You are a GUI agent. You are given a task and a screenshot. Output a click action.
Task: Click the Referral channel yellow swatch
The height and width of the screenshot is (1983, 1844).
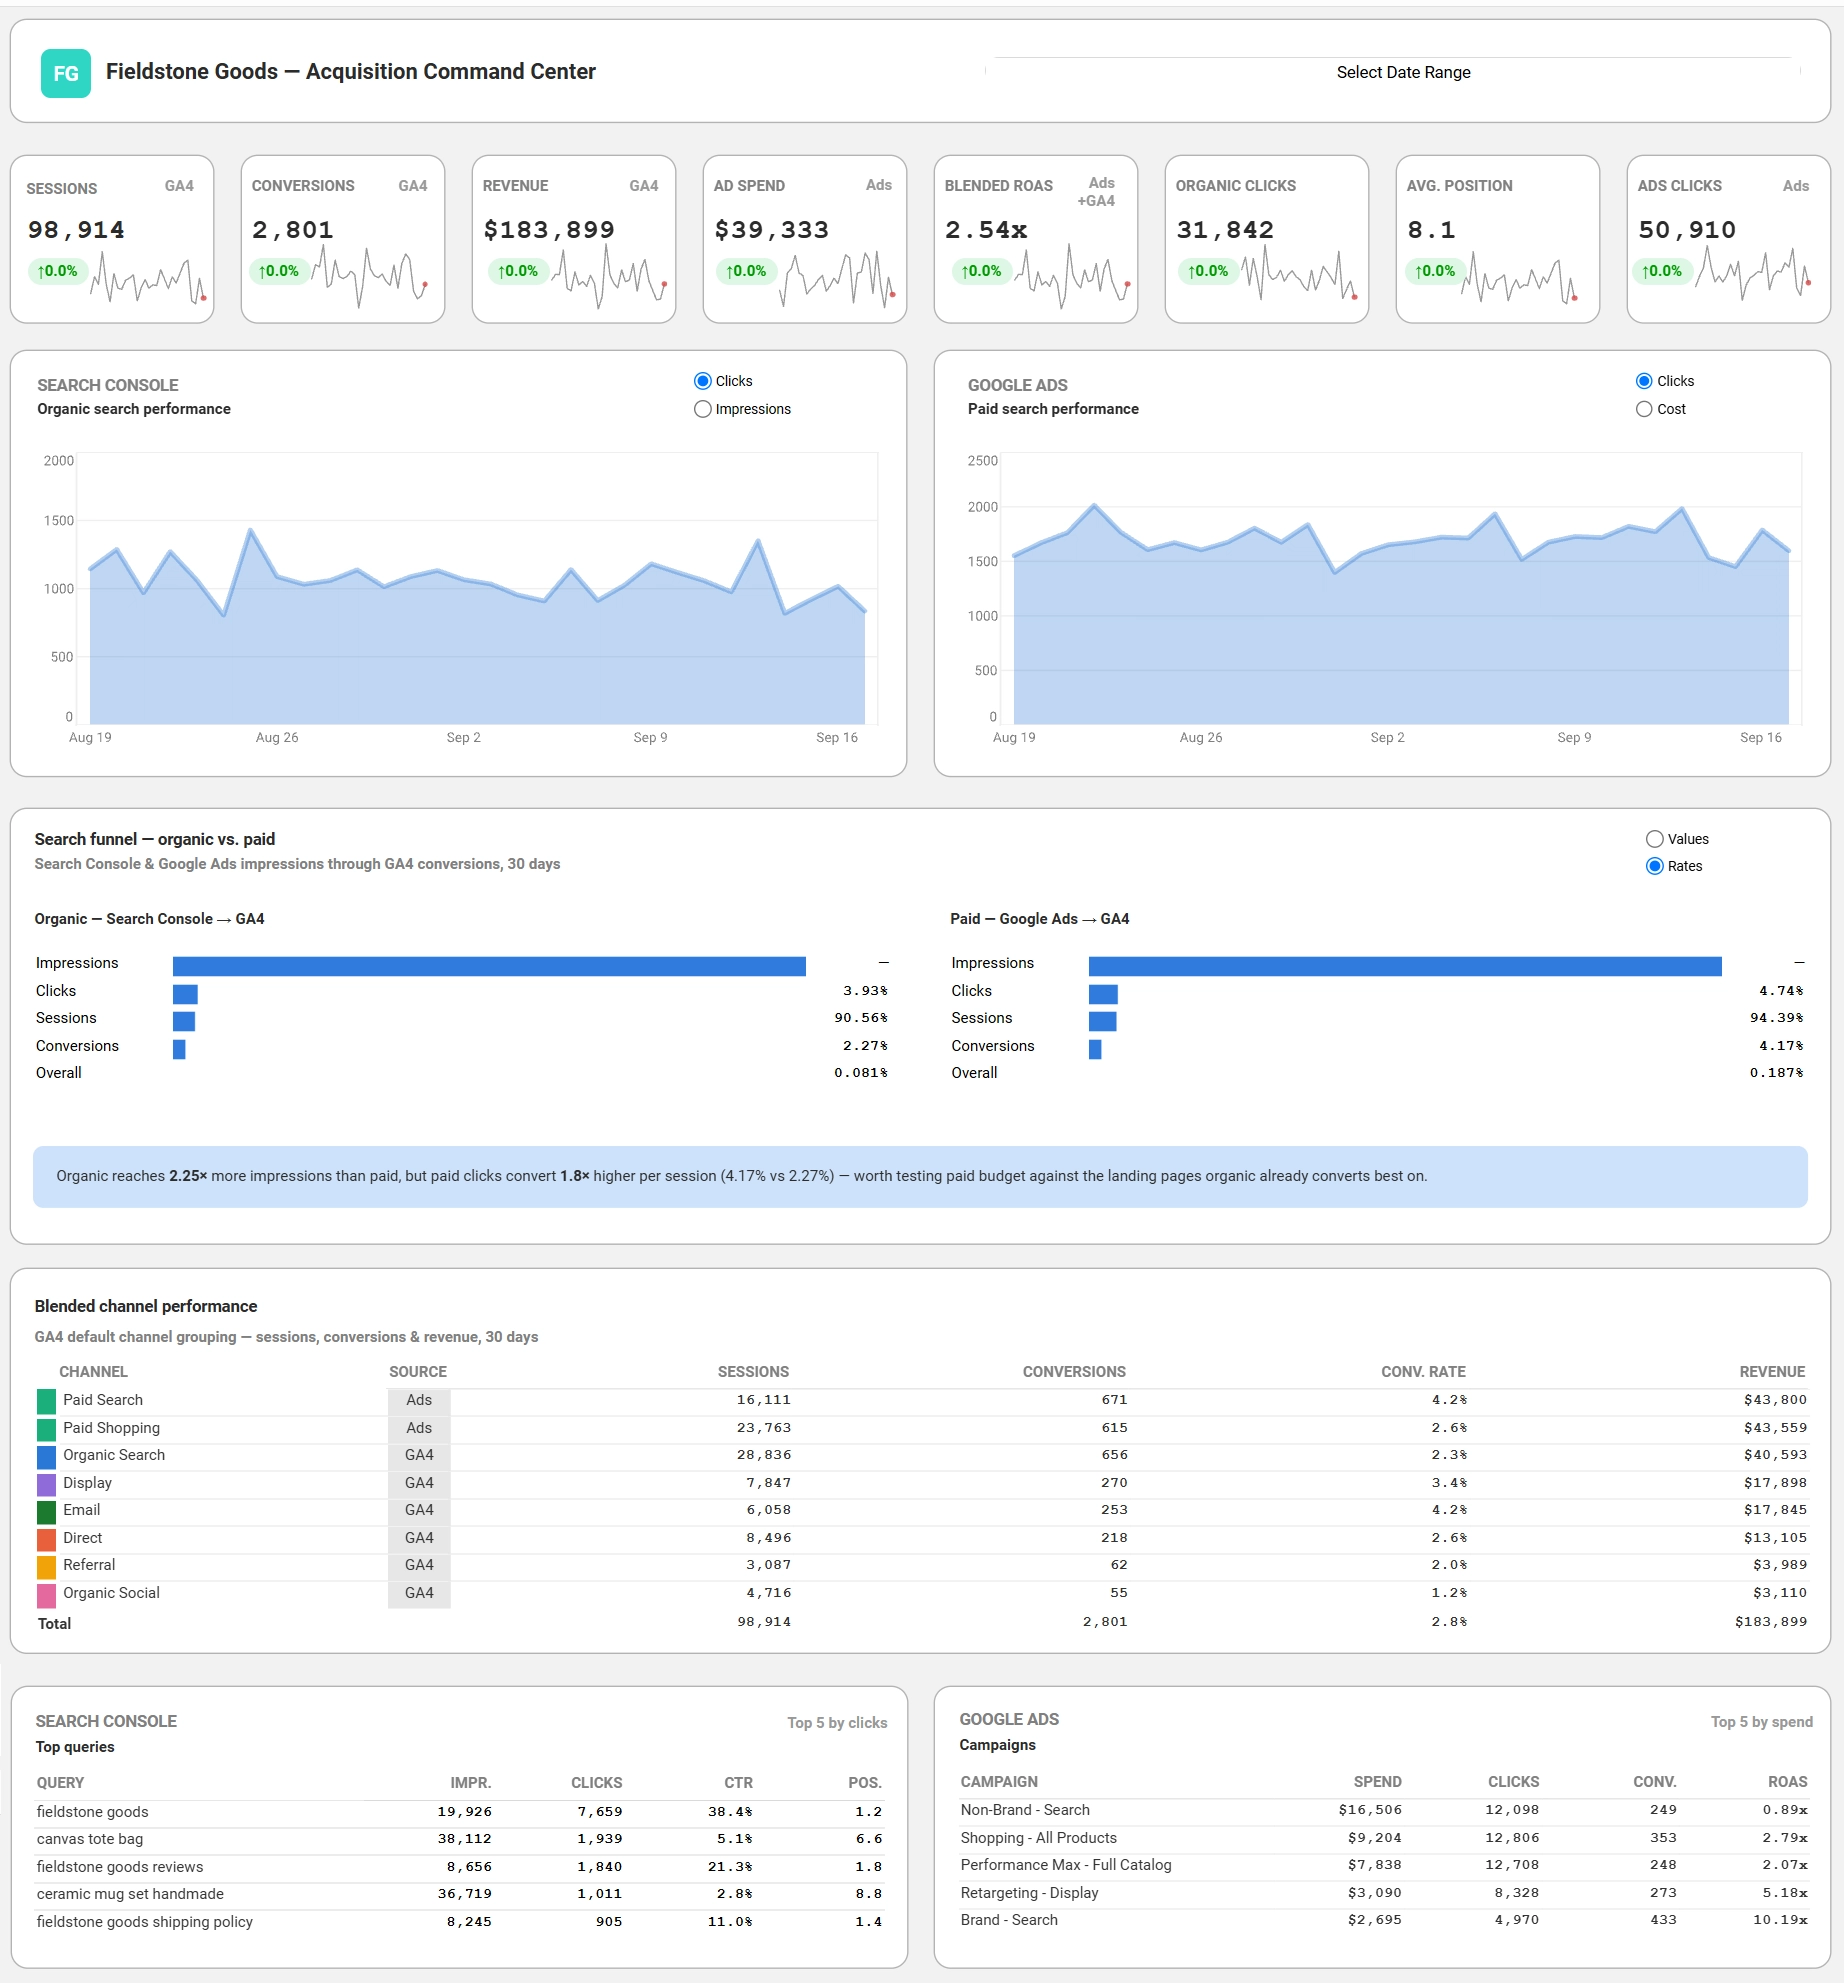tap(46, 1566)
